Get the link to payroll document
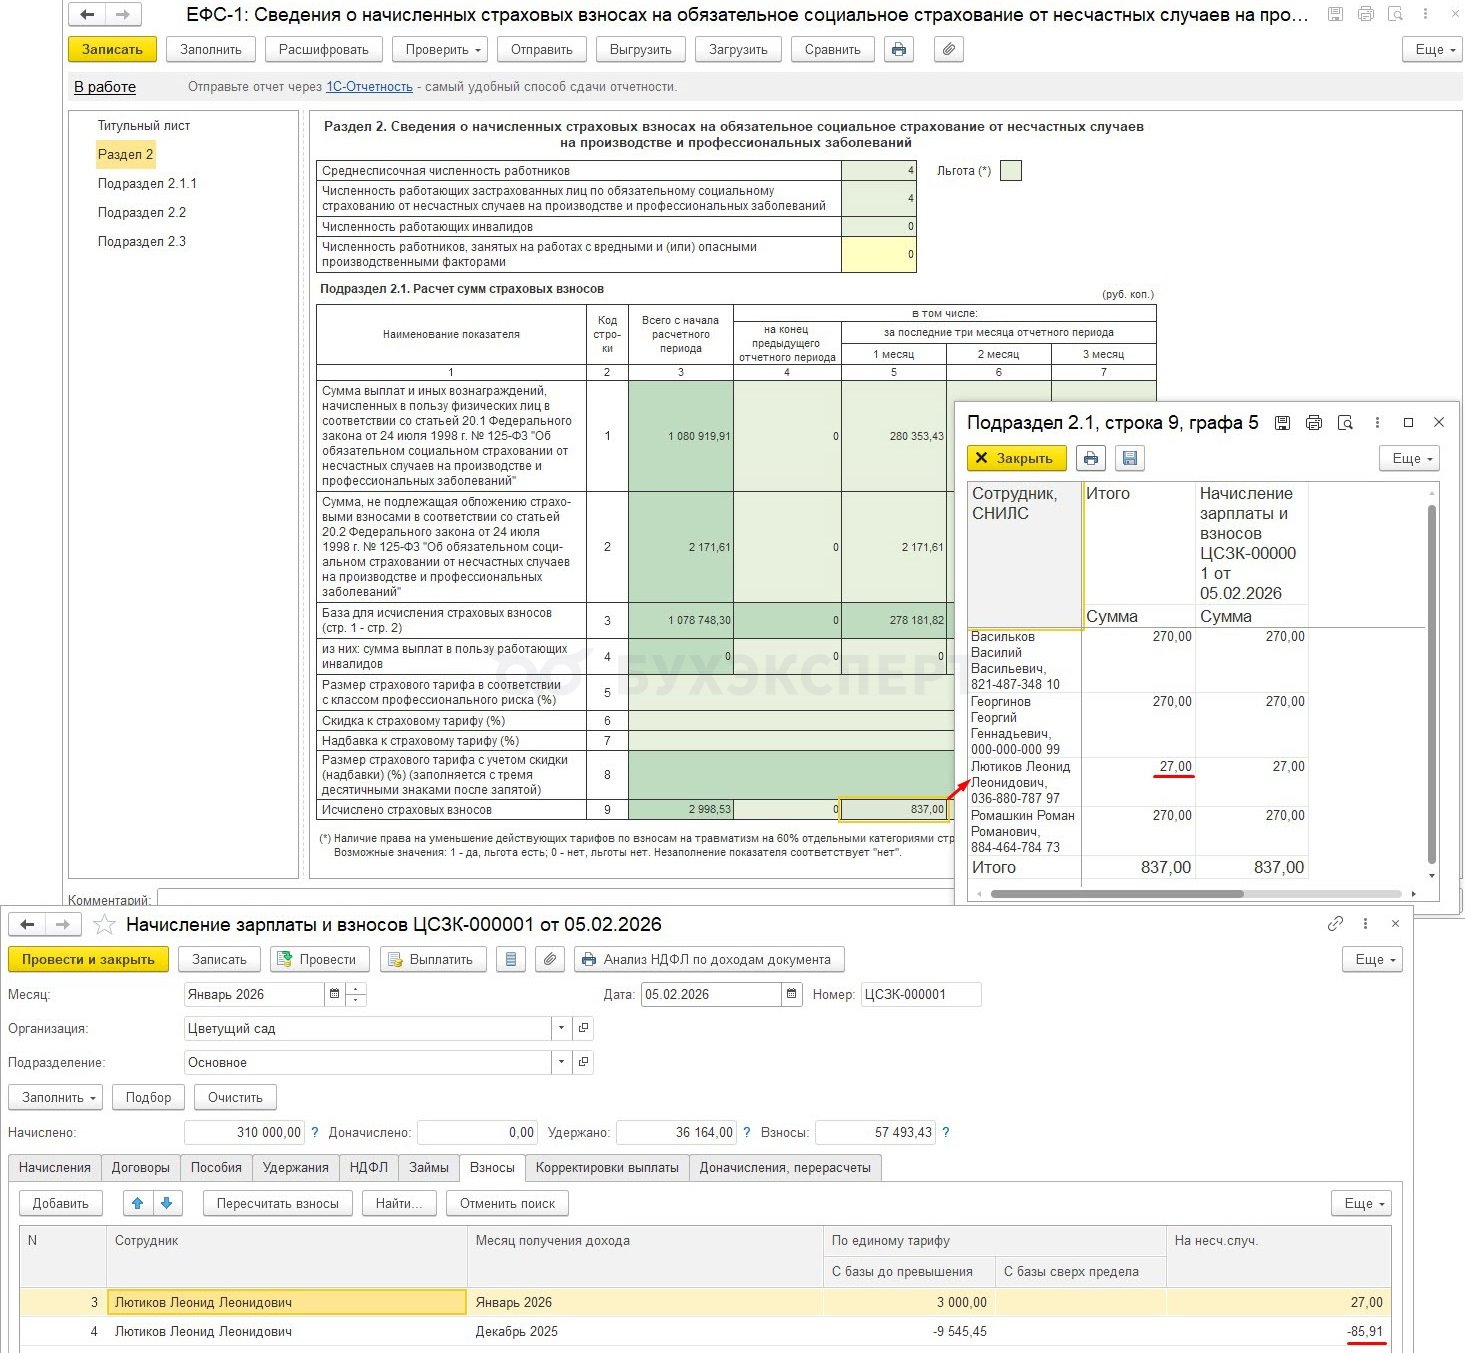1465x1353 pixels. (x=1335, y=924)
